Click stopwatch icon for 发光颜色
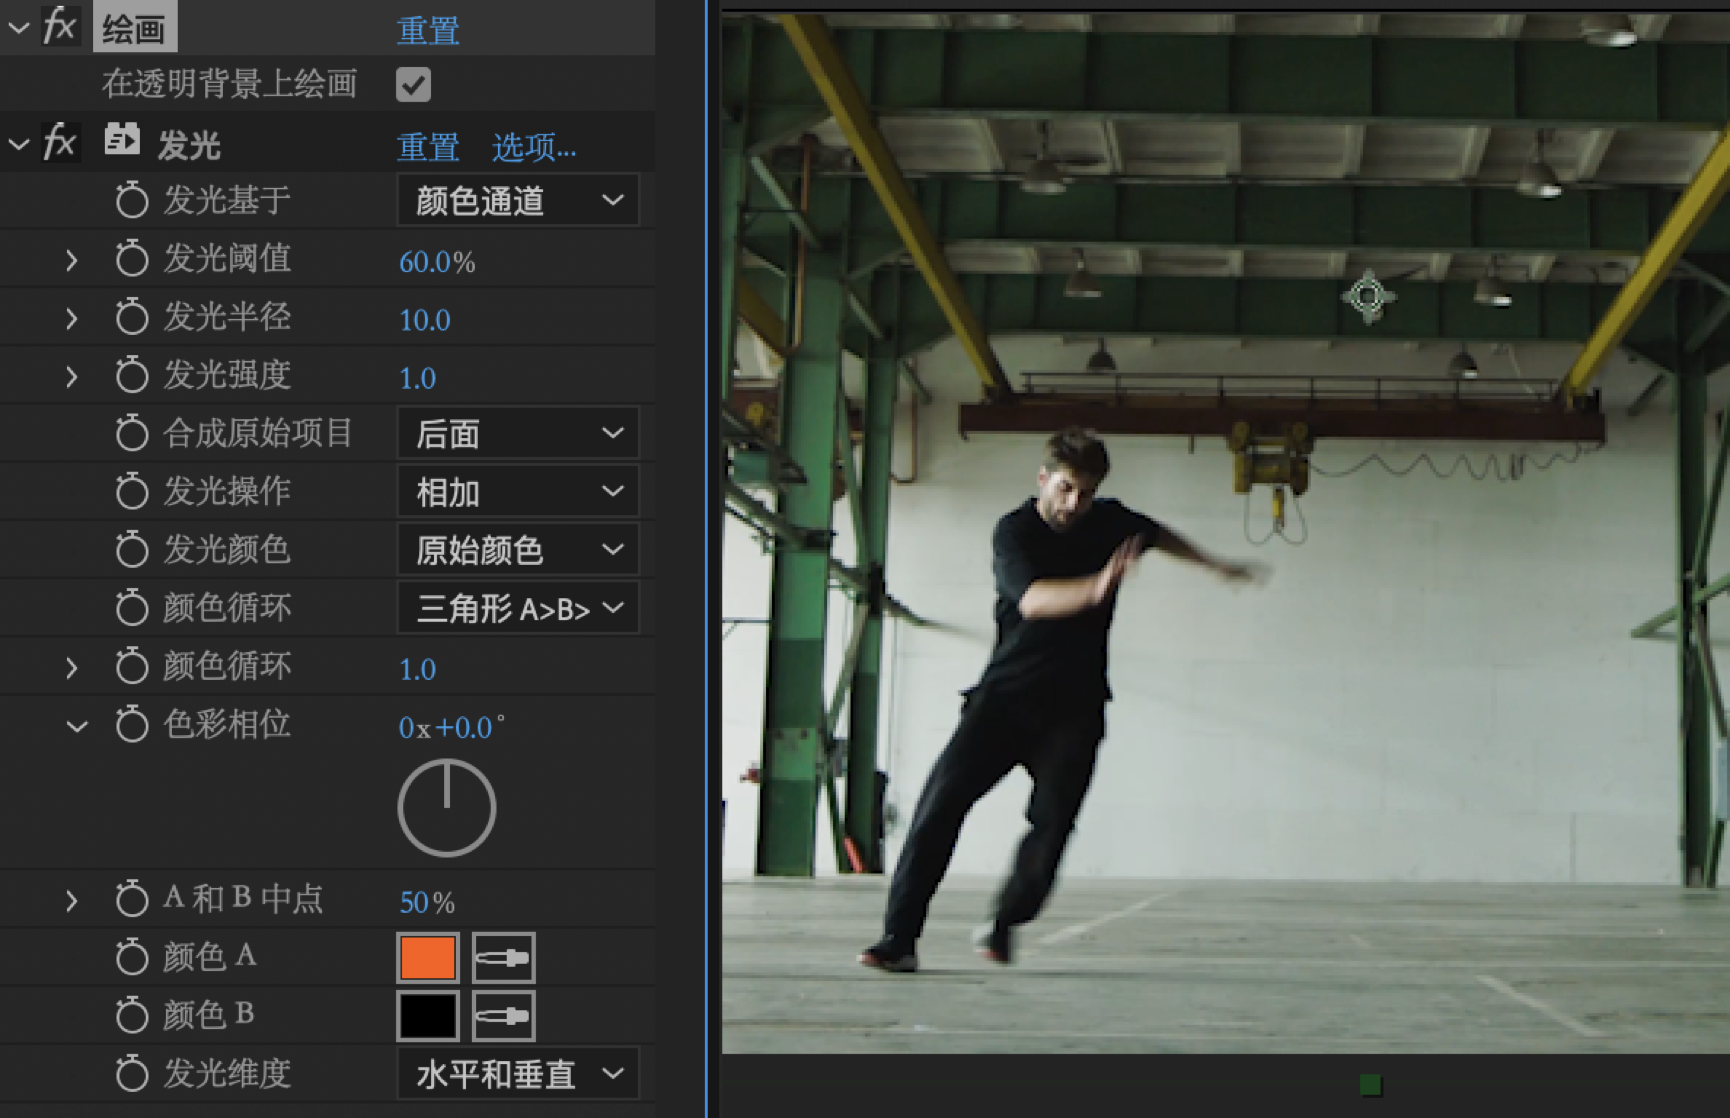This screenshot has height=1118, width=1730. [132, 549]
